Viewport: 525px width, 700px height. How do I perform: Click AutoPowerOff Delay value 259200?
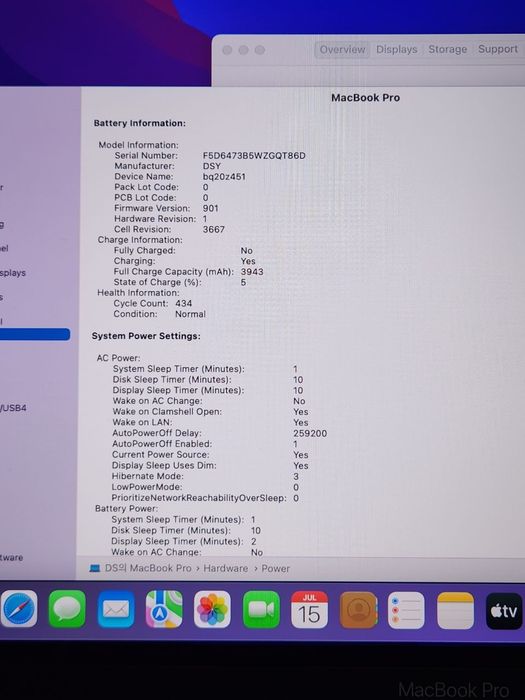coord(310,433)
